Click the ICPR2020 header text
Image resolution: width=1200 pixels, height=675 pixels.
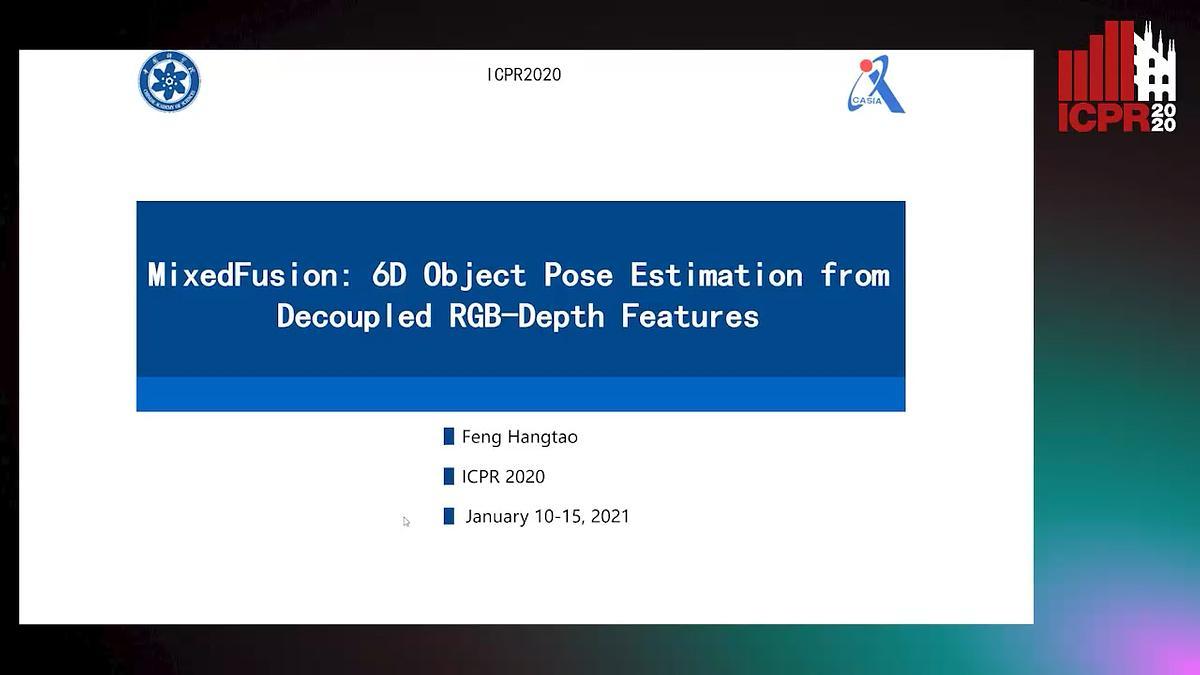[524, 75]
